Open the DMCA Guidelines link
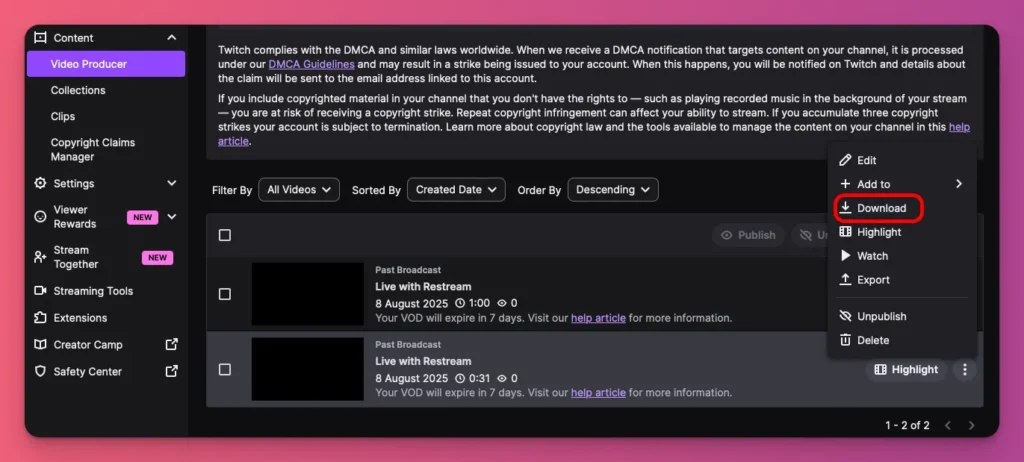The width and height of the screenshot is (1024, 462). tap(312, 64)
